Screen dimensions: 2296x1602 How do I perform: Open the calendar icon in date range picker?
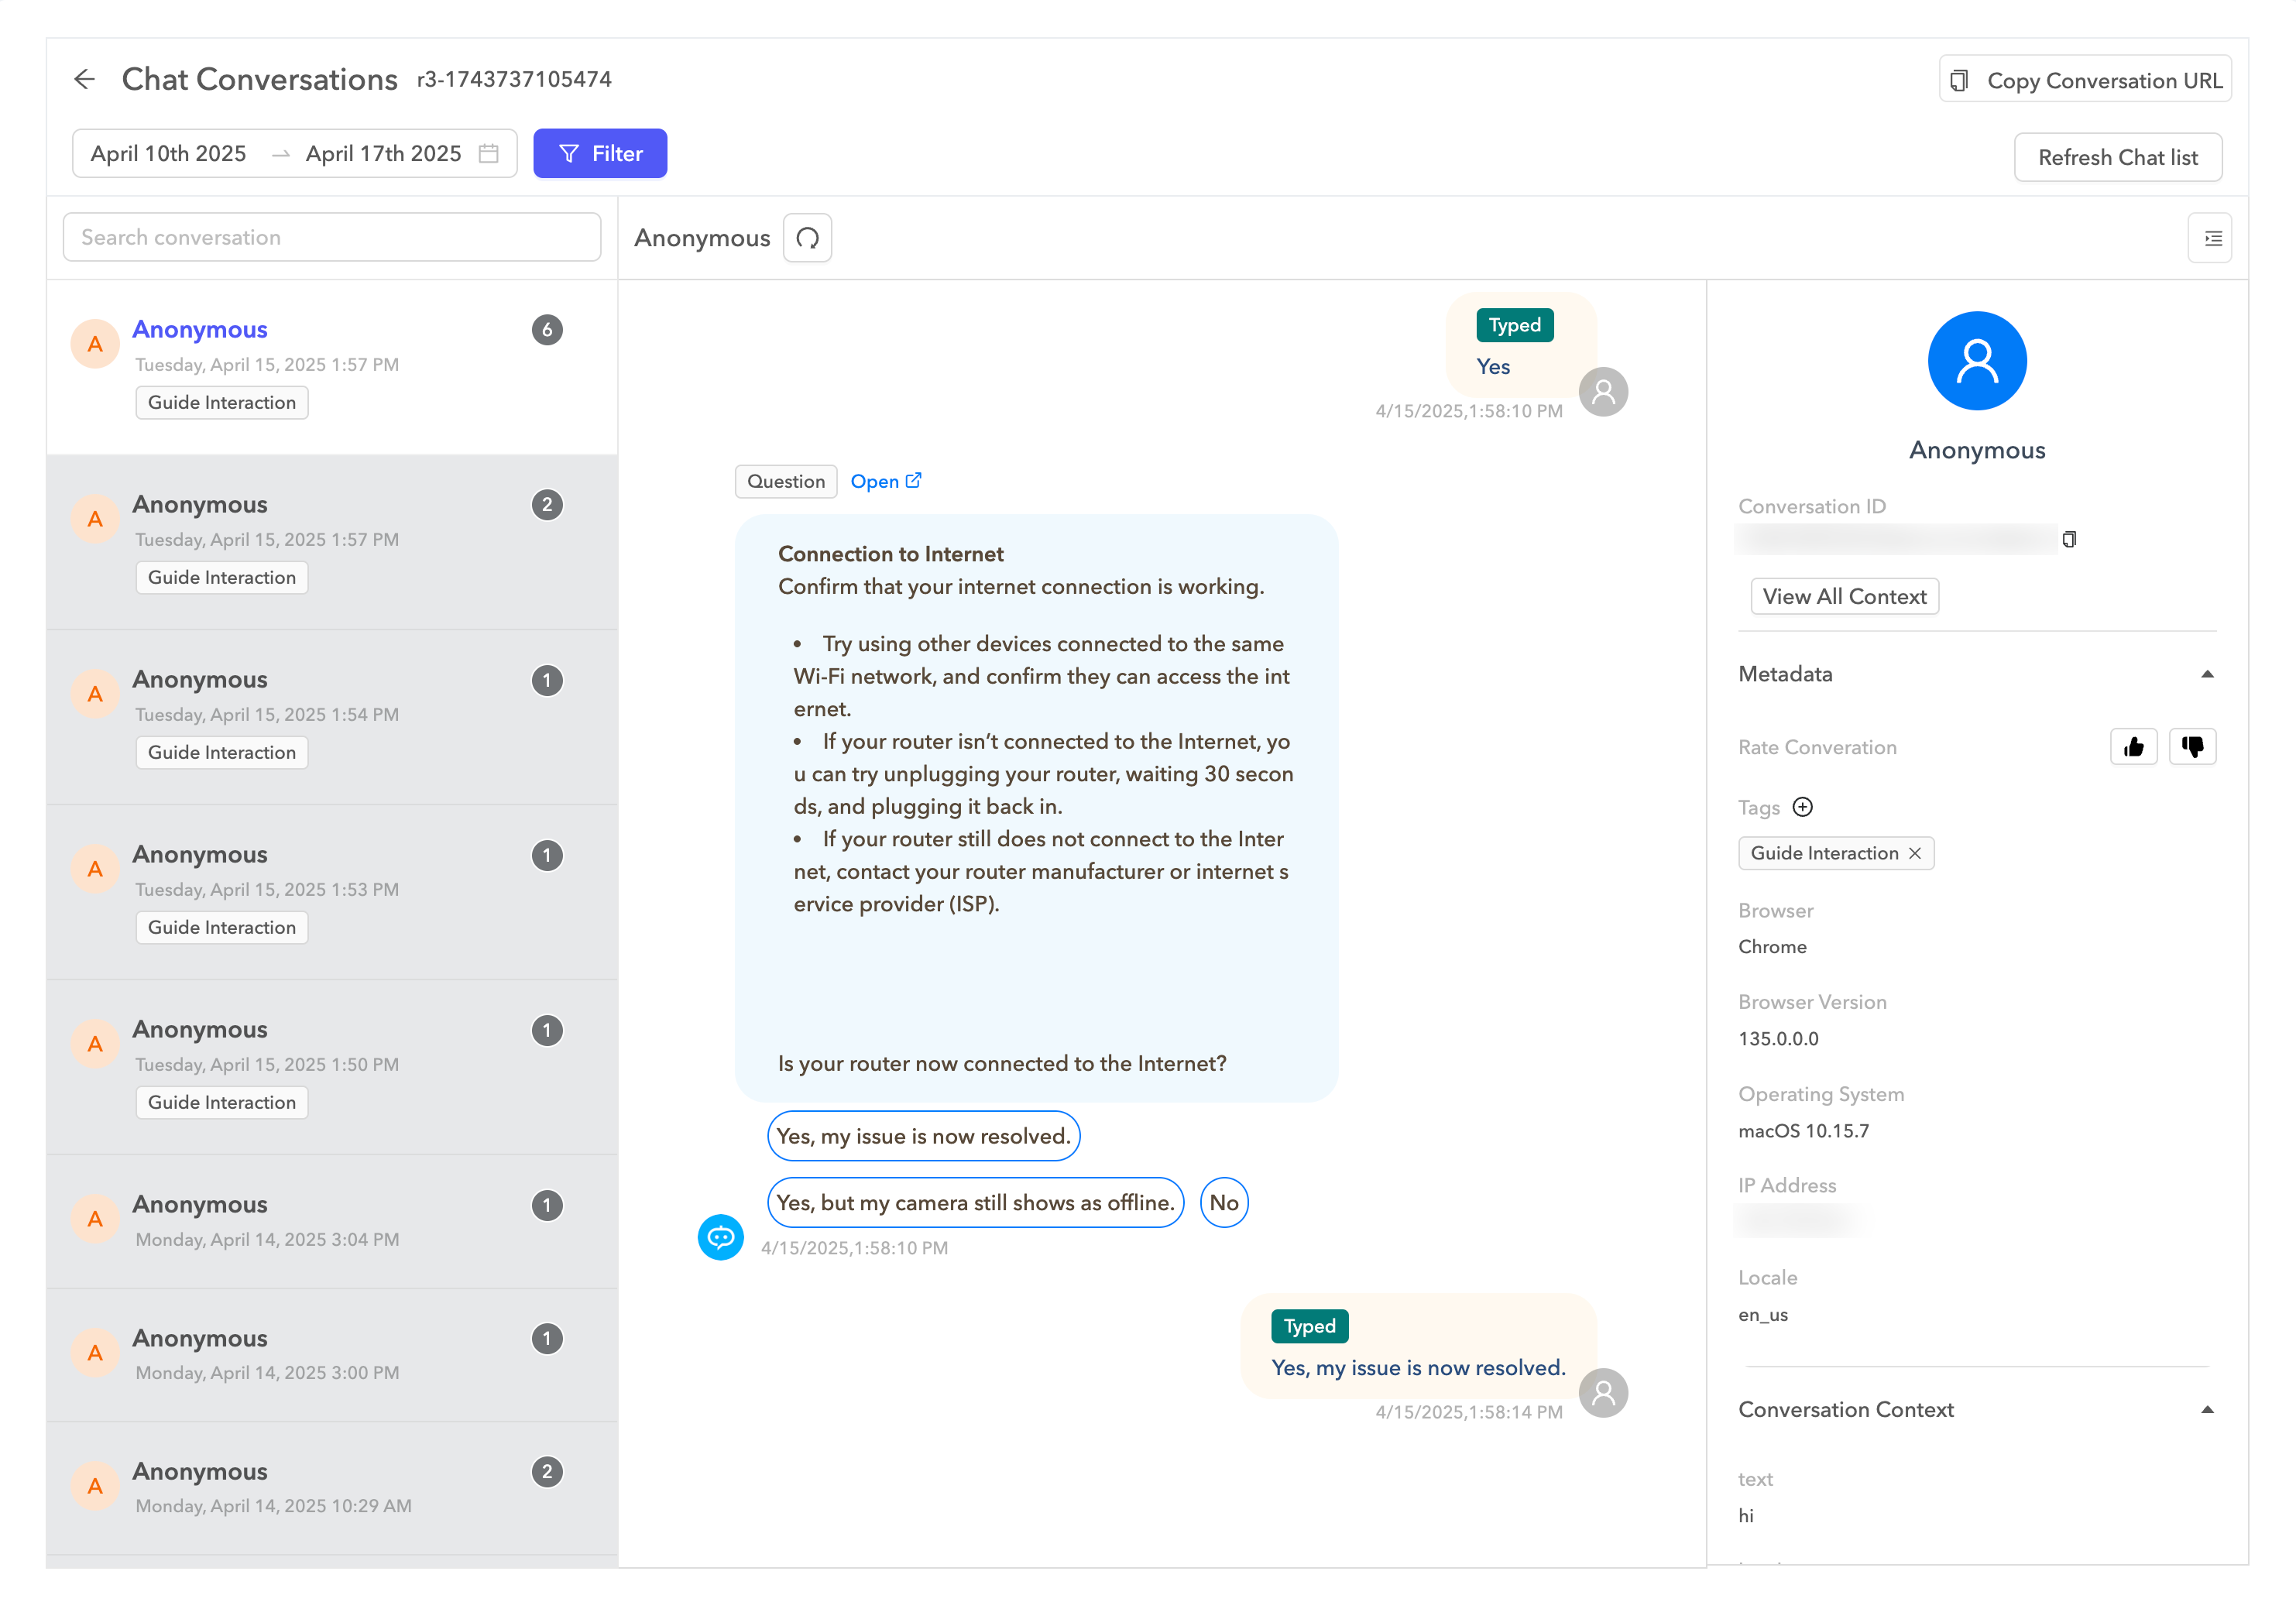tap(488, 153)
